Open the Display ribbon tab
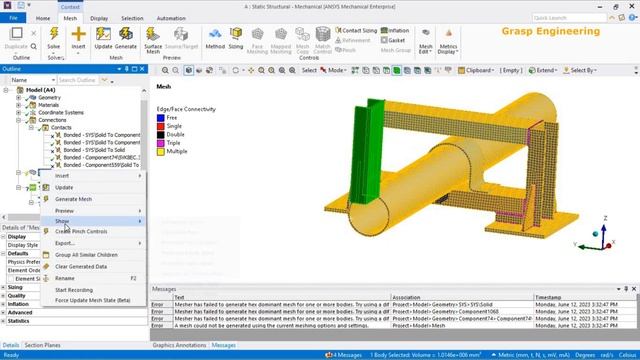This screenshot has height=360, width=640. (x=99, y=18)
